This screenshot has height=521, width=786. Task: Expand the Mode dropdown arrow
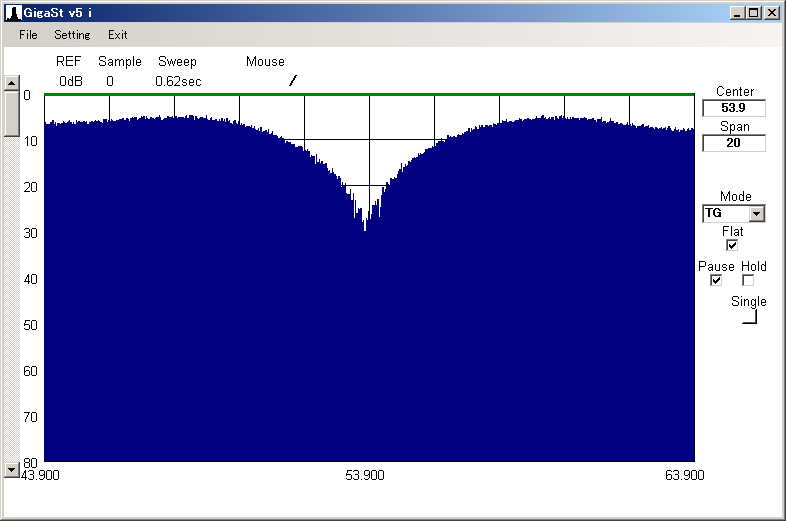[757, 213]
